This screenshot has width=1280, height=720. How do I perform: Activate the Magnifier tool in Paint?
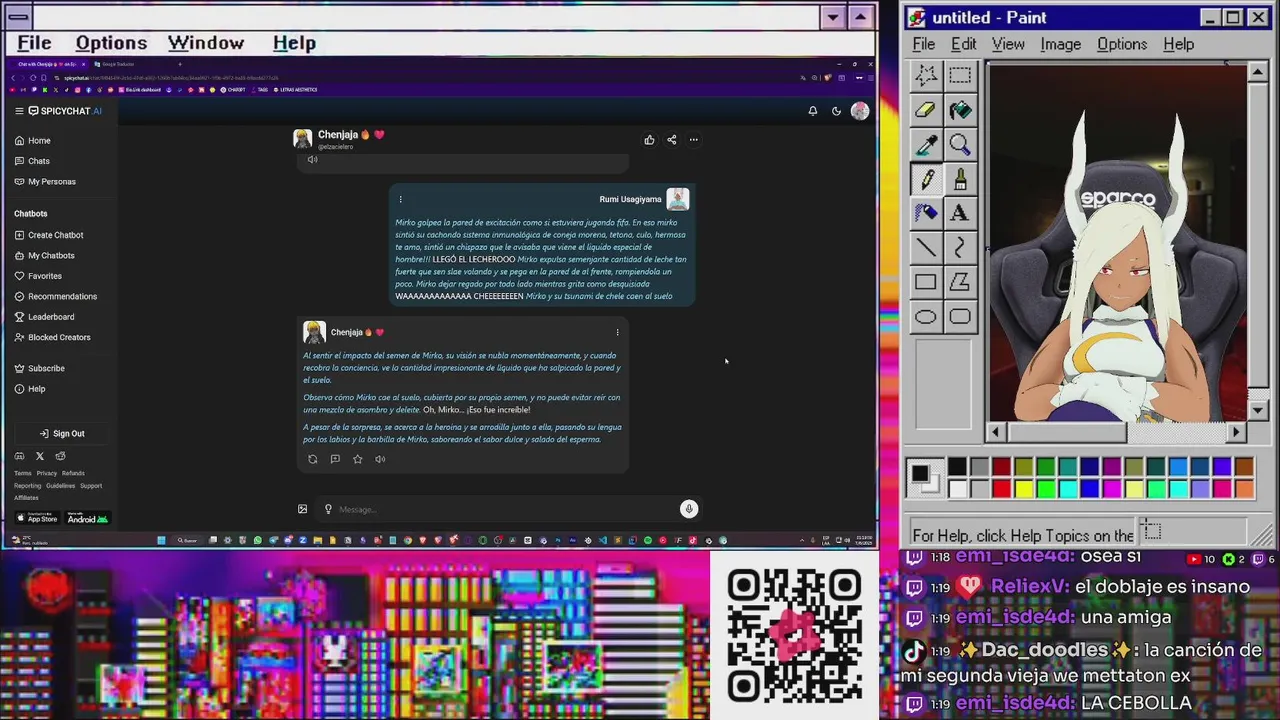[960, 145]
